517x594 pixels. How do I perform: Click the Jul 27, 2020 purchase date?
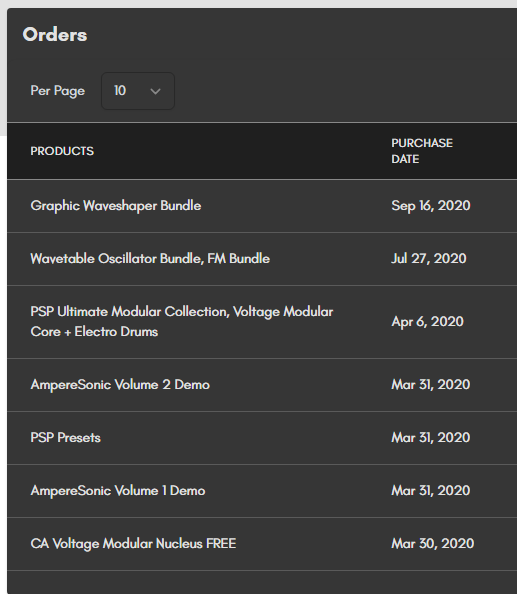(x=429, y=259)
